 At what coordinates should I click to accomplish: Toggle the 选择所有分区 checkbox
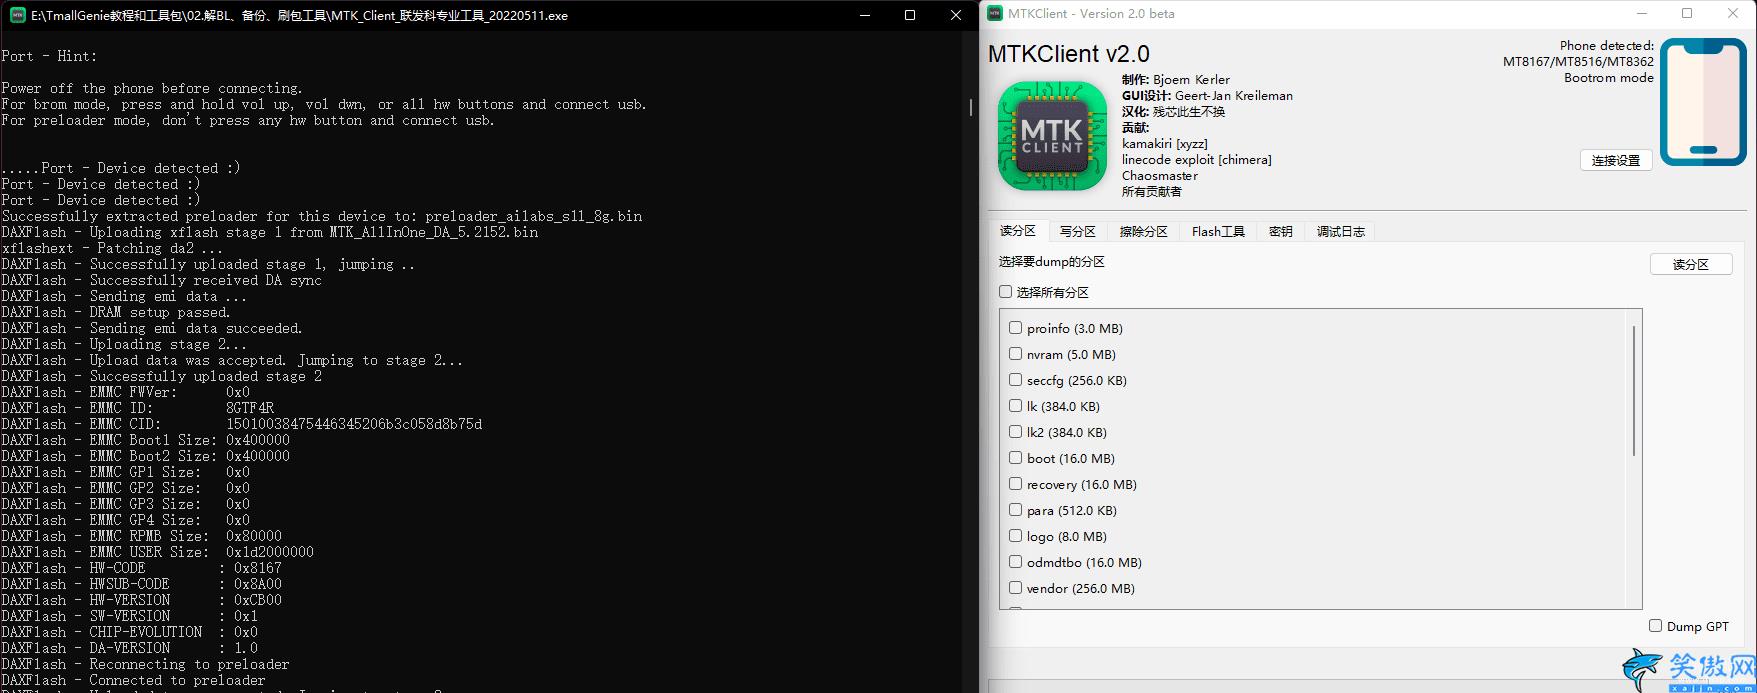1006,292
